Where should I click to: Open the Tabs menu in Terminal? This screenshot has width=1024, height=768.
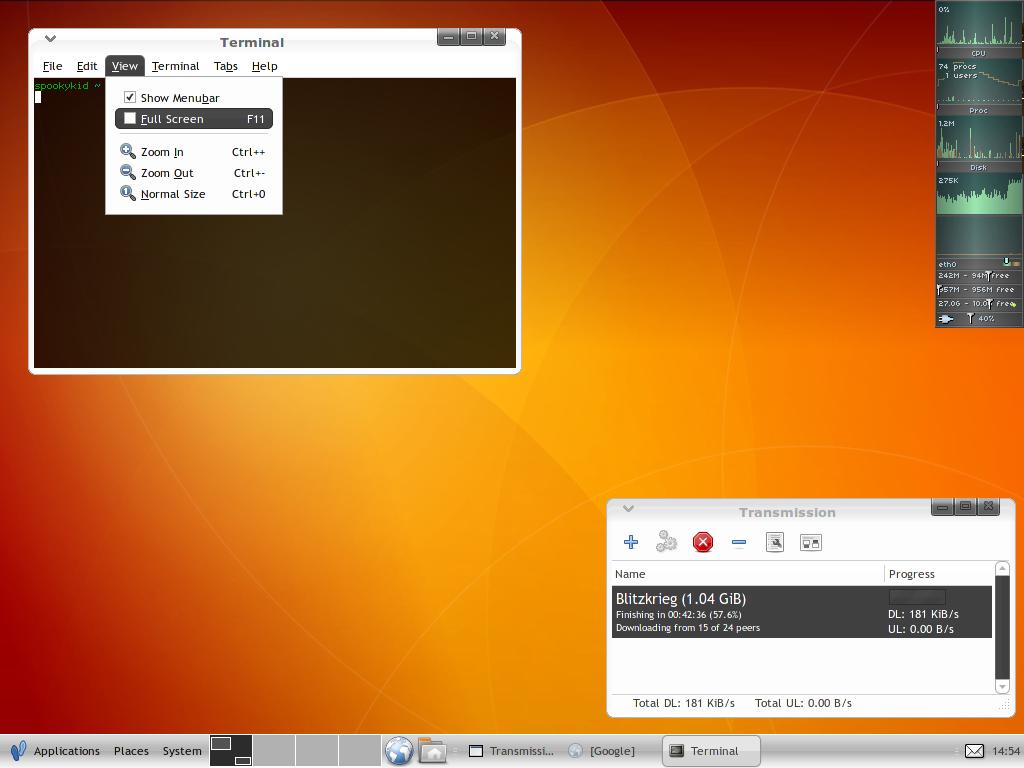(x=226, y=66)
